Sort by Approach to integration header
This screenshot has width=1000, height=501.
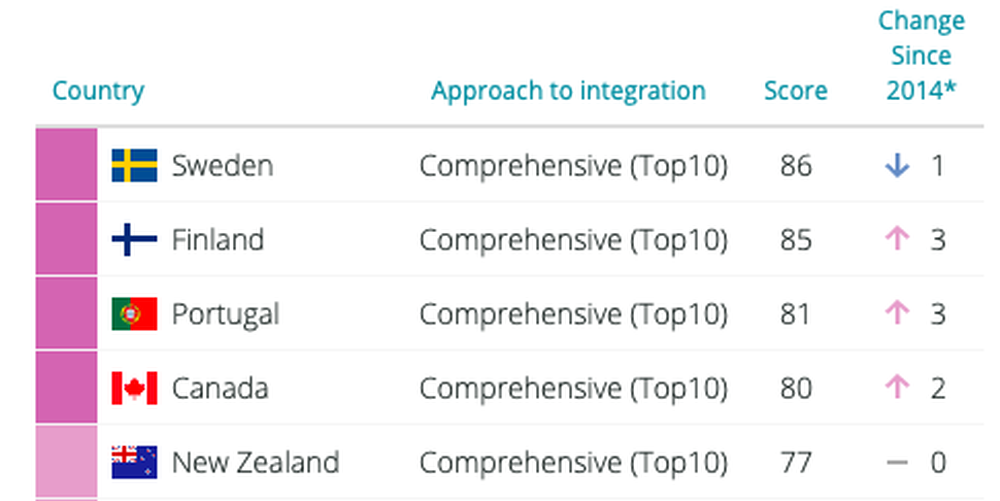tap(568, 91)
